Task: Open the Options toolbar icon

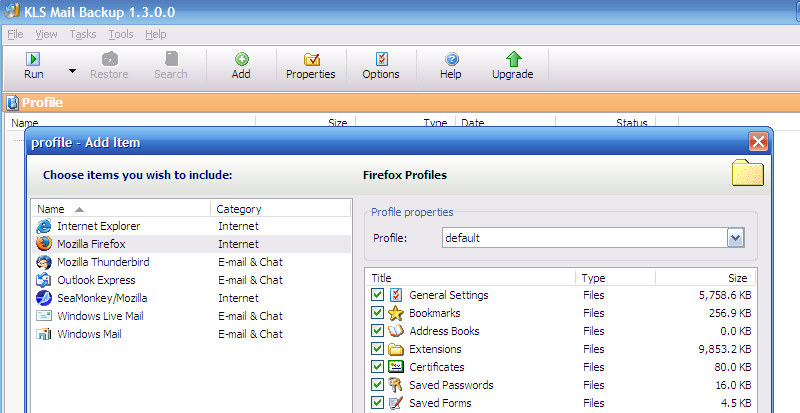Action: 382,59
